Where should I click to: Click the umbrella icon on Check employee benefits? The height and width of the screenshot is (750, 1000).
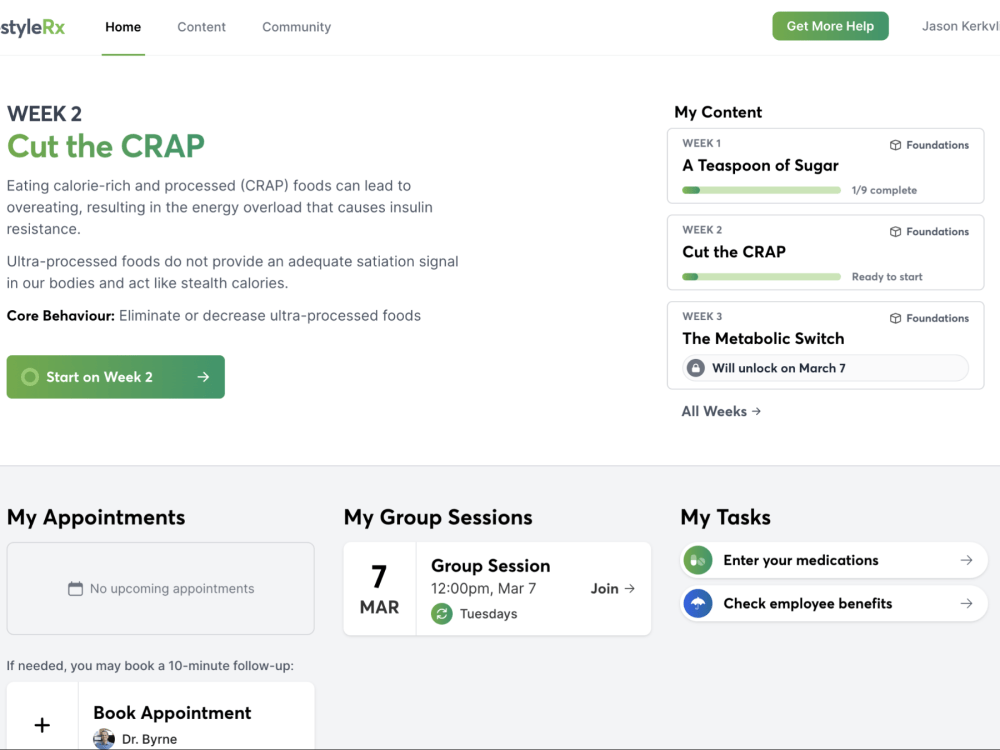(697, 603)
